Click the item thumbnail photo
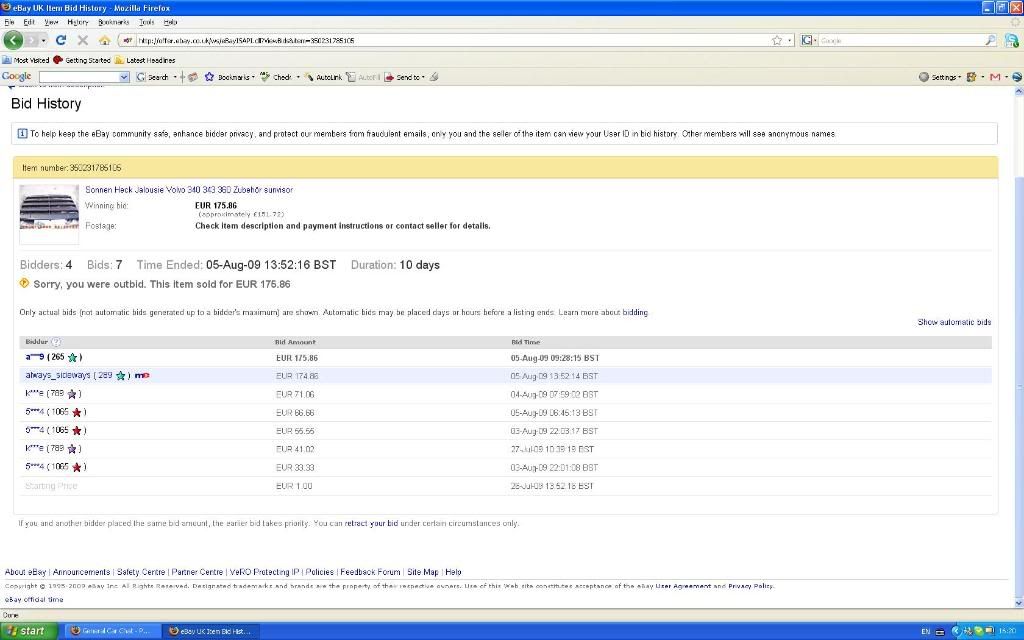Image resolution: width=1024 pixels, height=640 pixels. pos(49,212)
